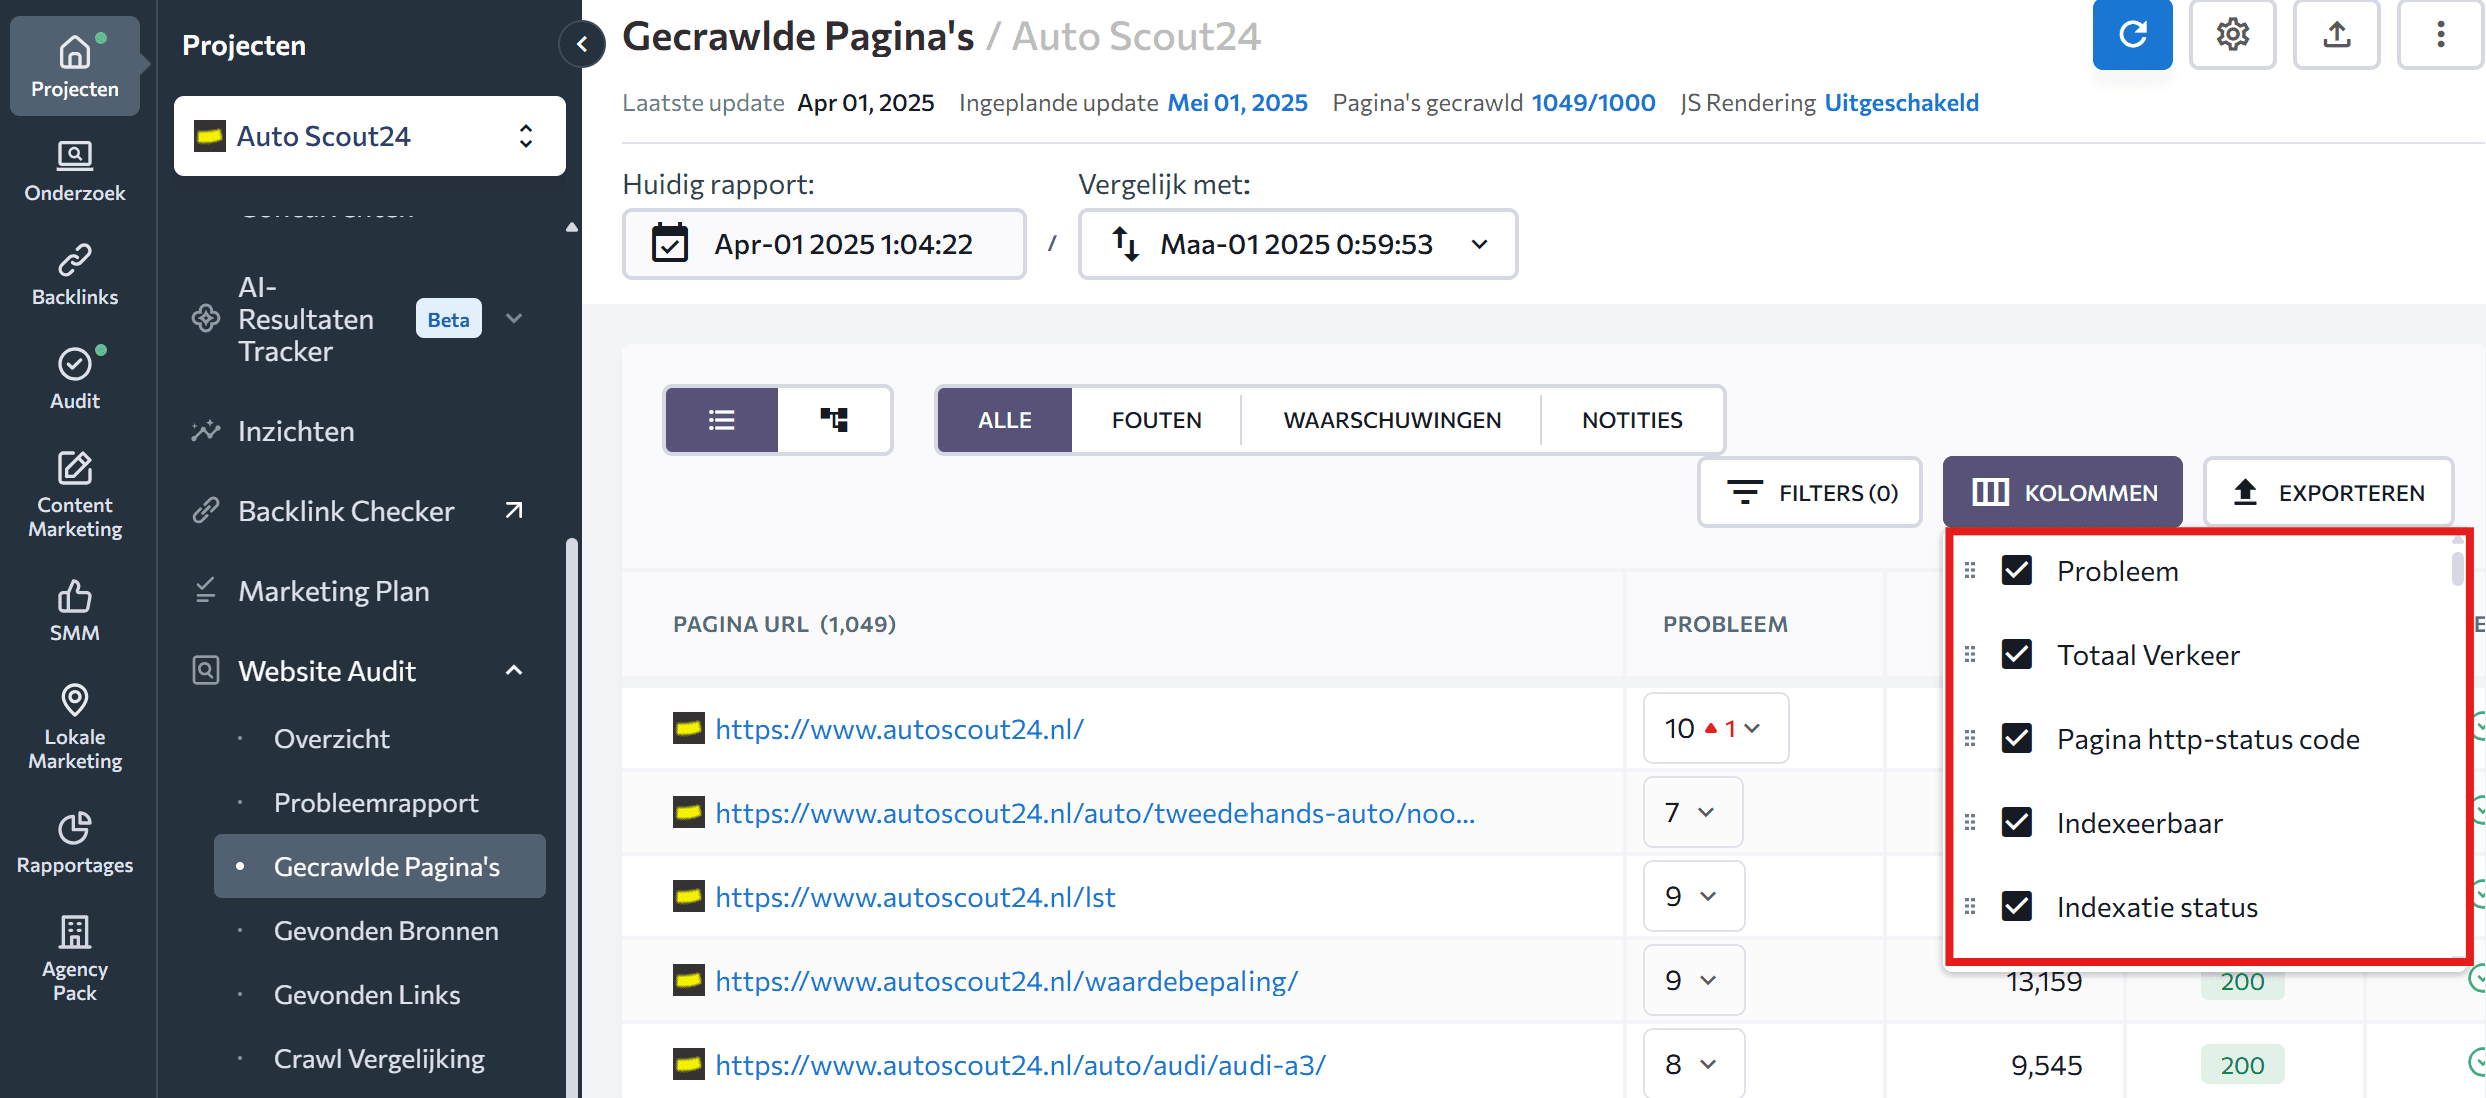Switch to the NOTITIES tab

point(1632,420)
